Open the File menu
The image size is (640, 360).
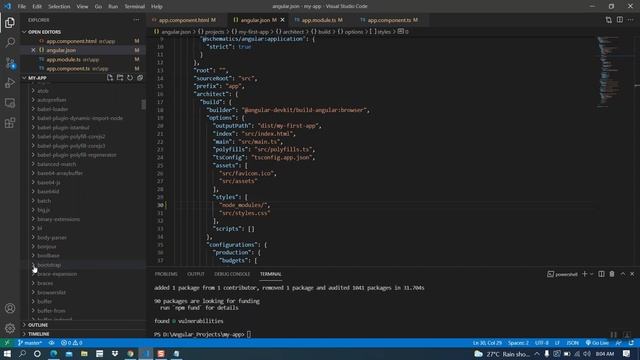[x=21, y=7]
